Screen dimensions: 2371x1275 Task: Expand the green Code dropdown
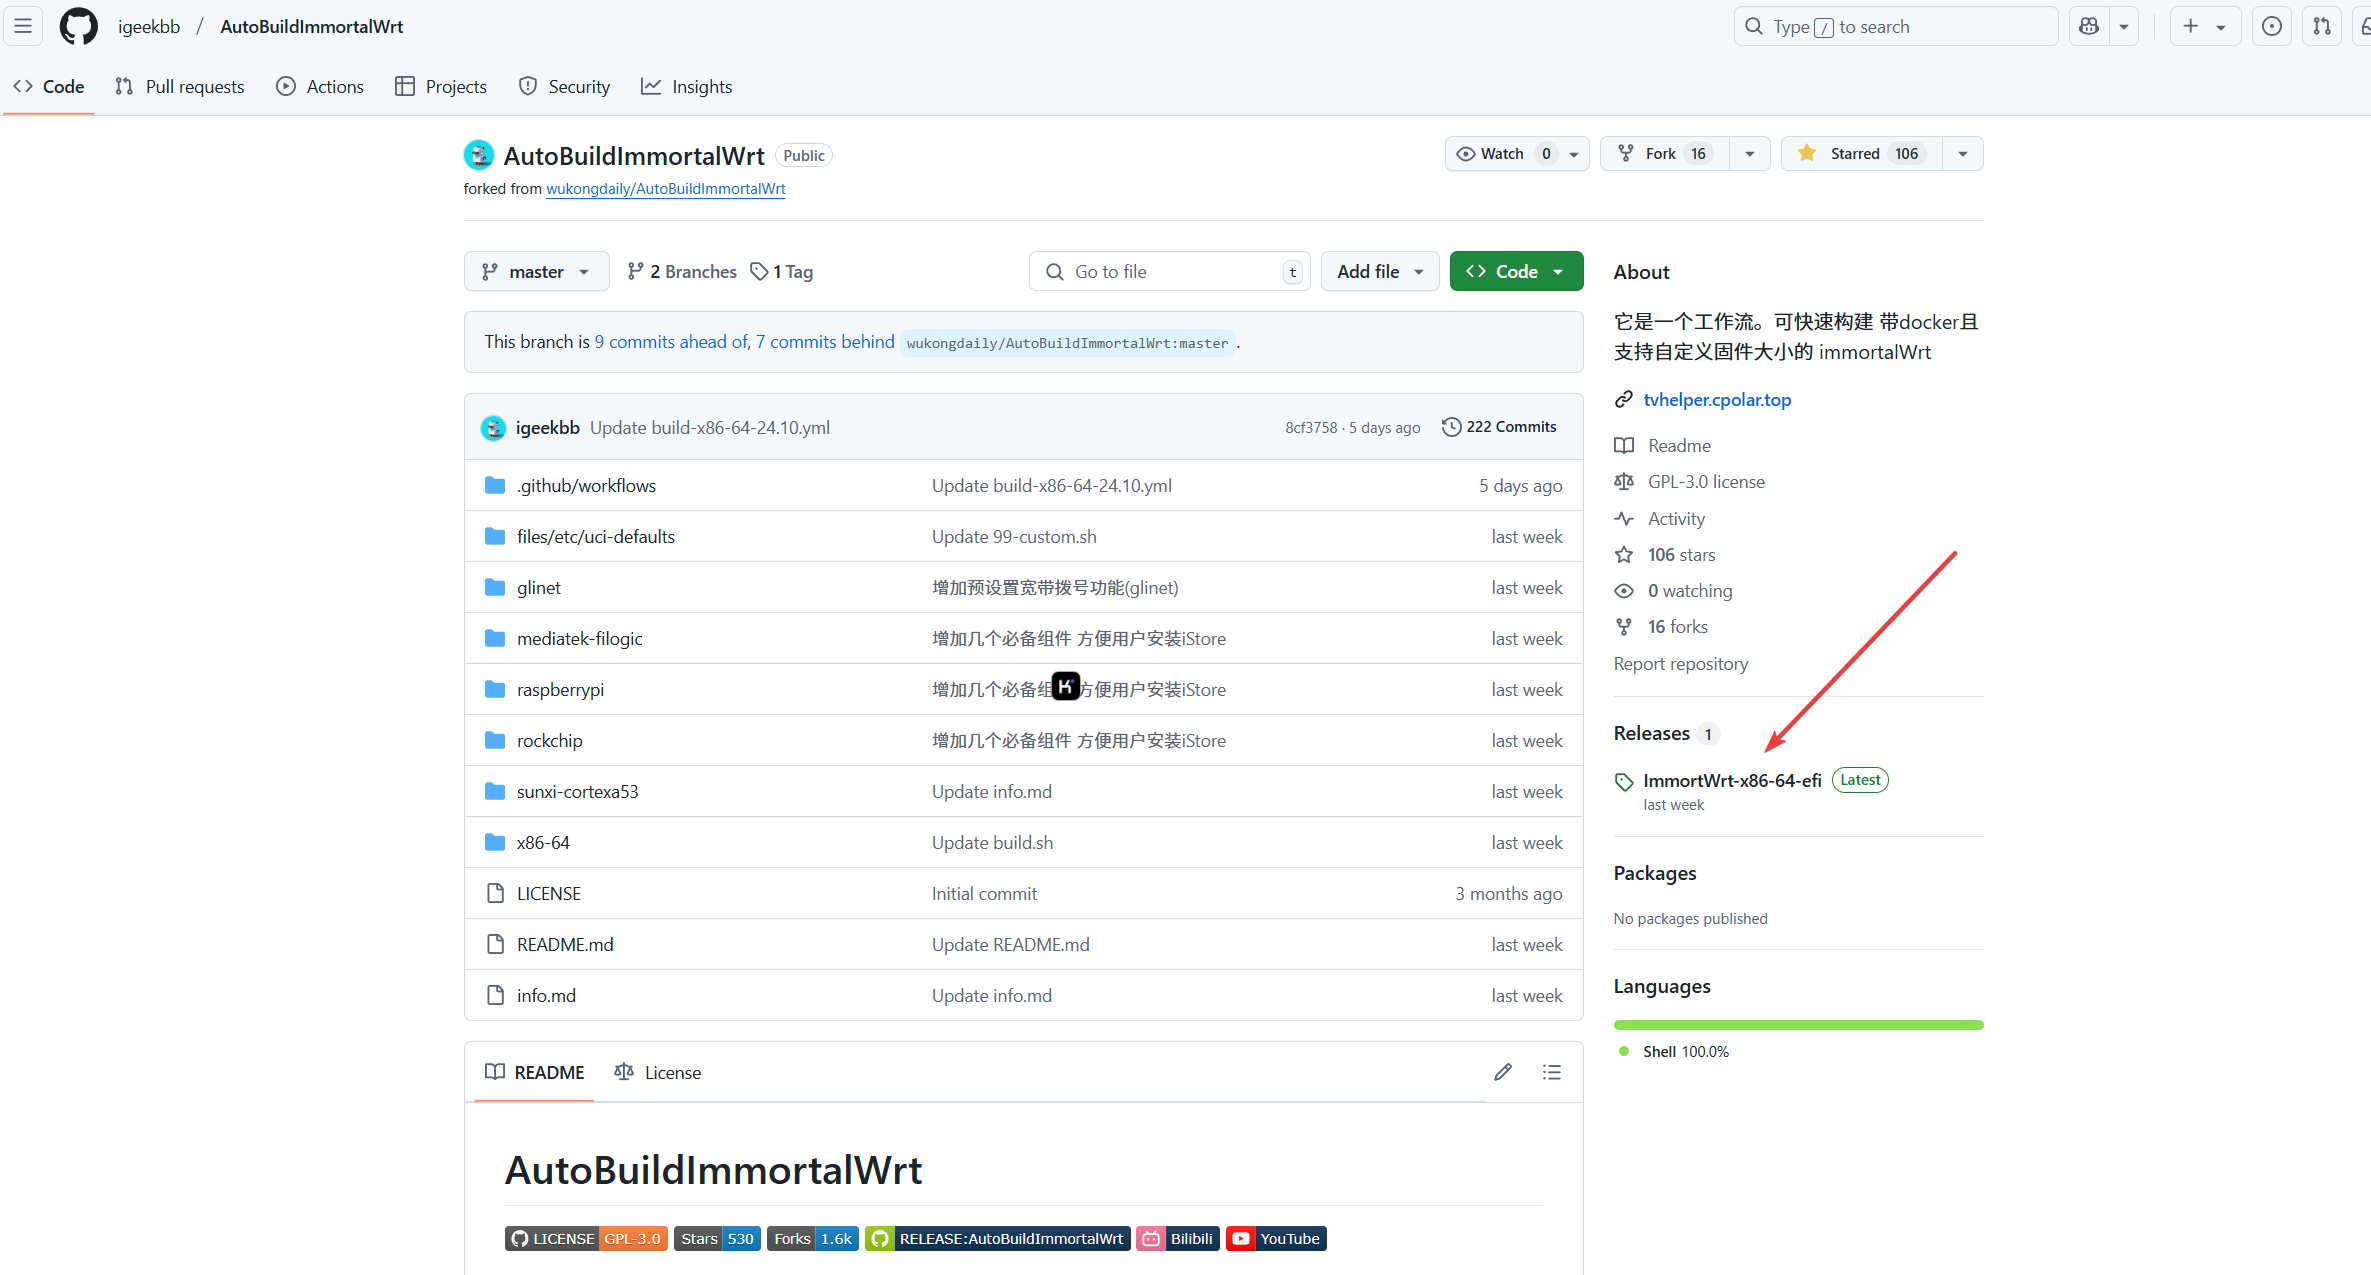tap(1516, 272)
